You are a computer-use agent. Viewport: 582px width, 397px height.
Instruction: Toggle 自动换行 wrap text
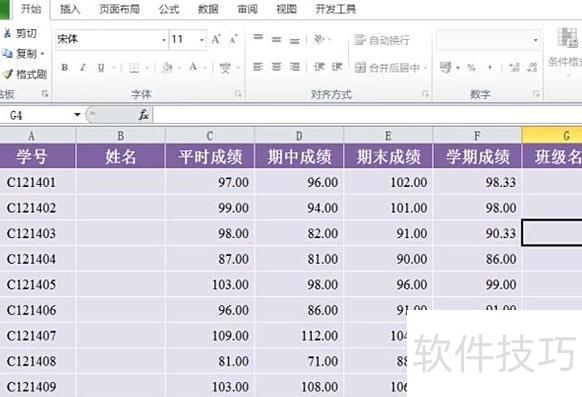tap(382, 40)
